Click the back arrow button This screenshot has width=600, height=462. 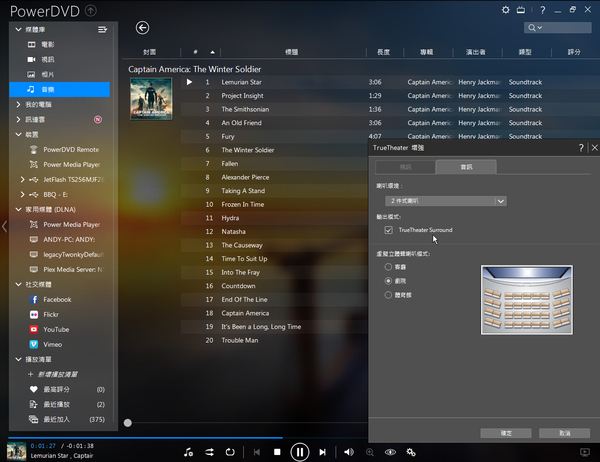tap(142, 28)
